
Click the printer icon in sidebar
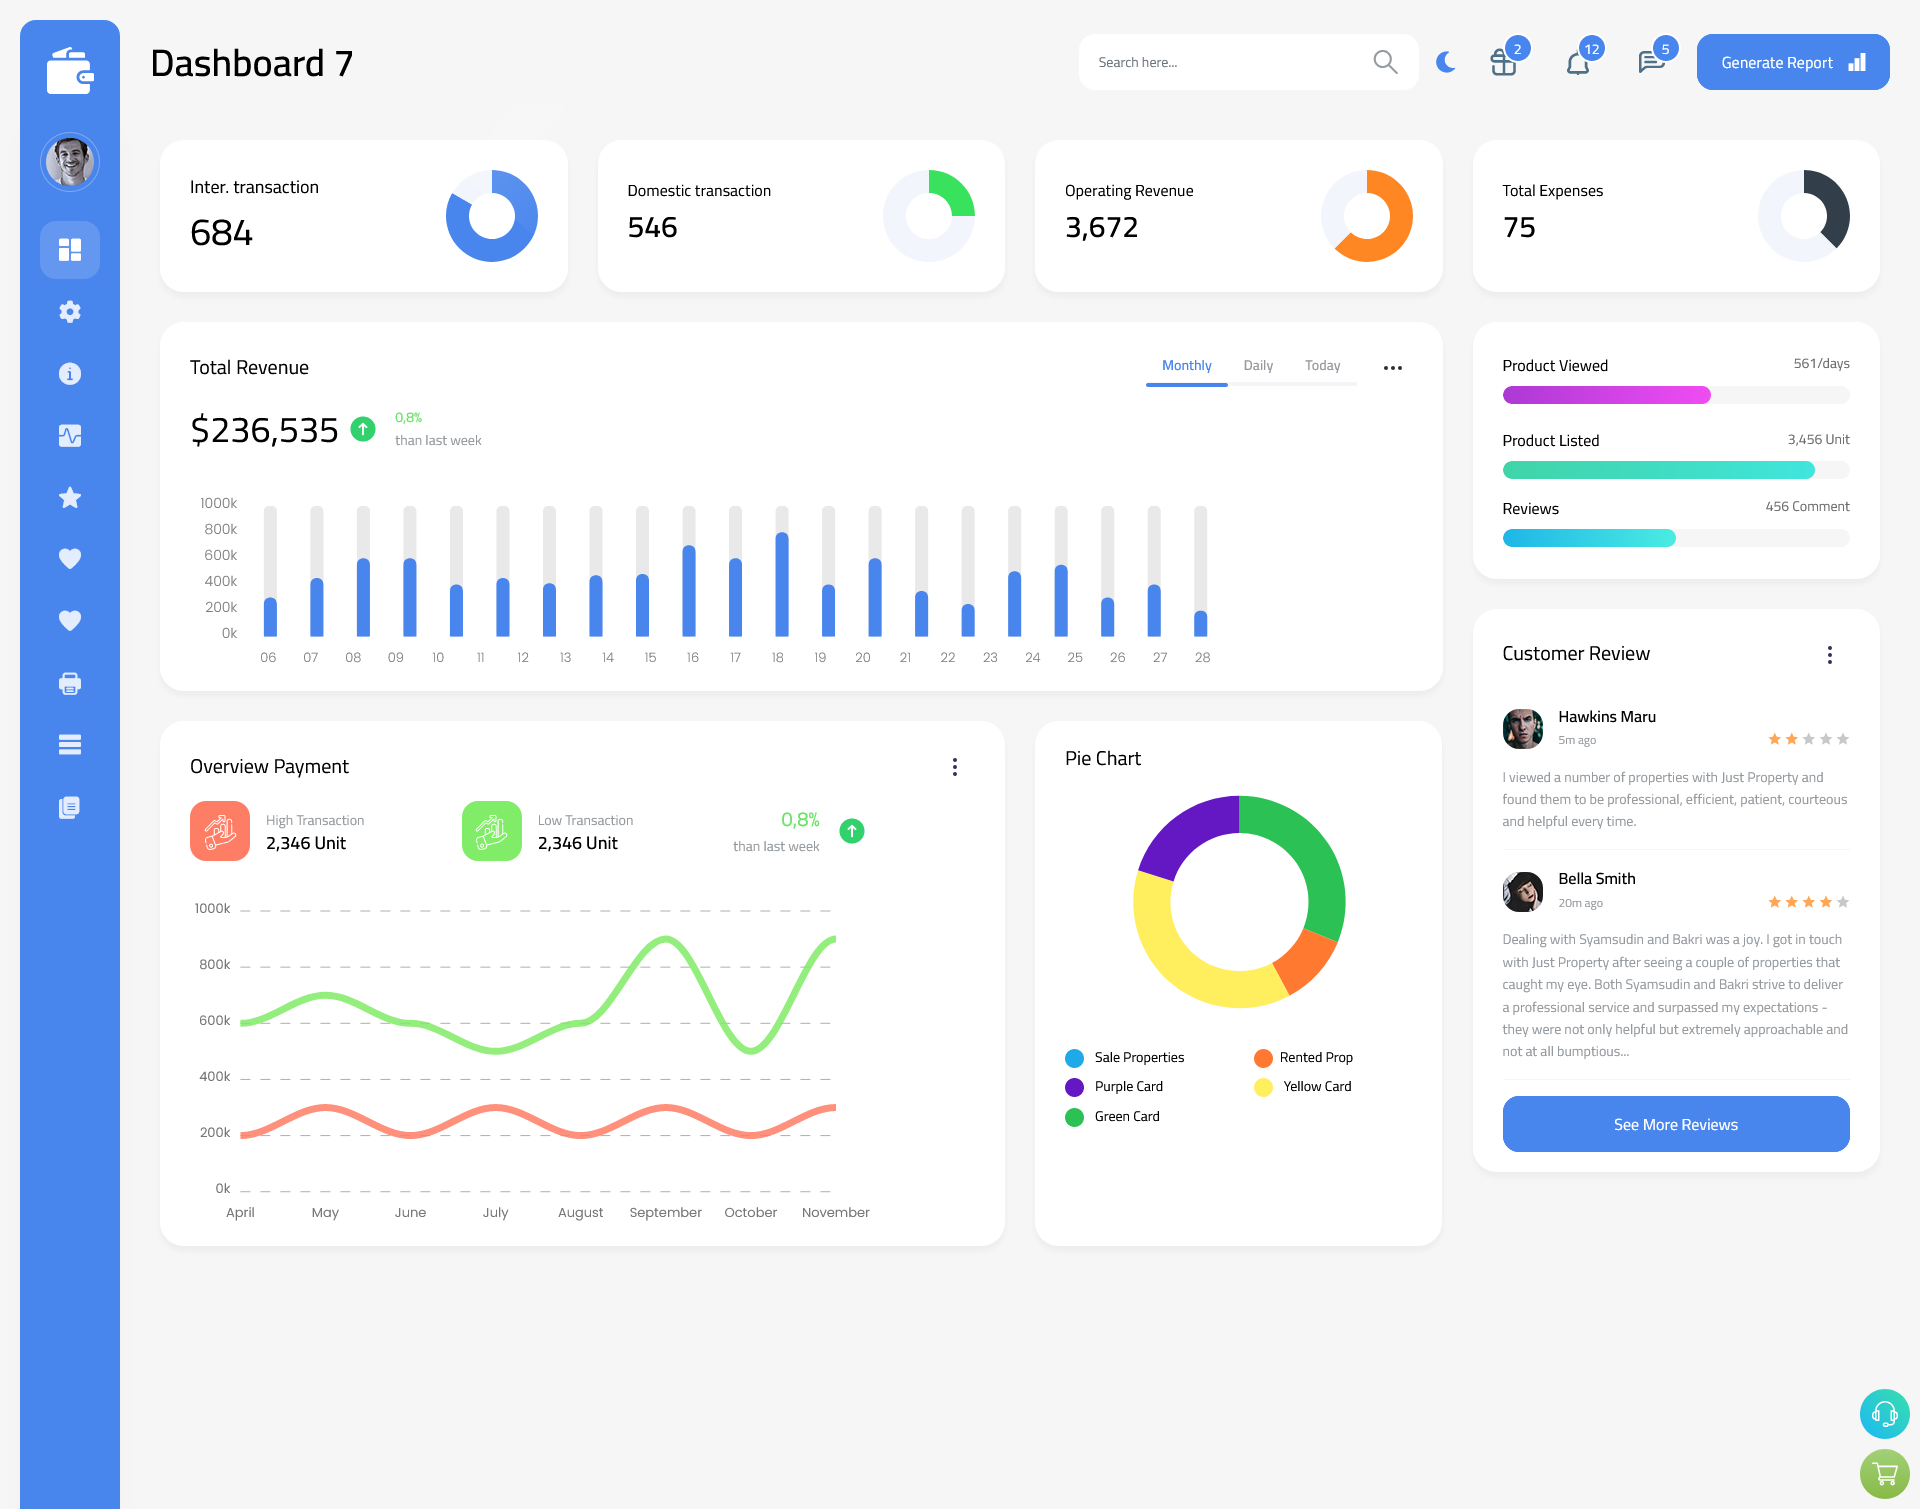point(69,683)
